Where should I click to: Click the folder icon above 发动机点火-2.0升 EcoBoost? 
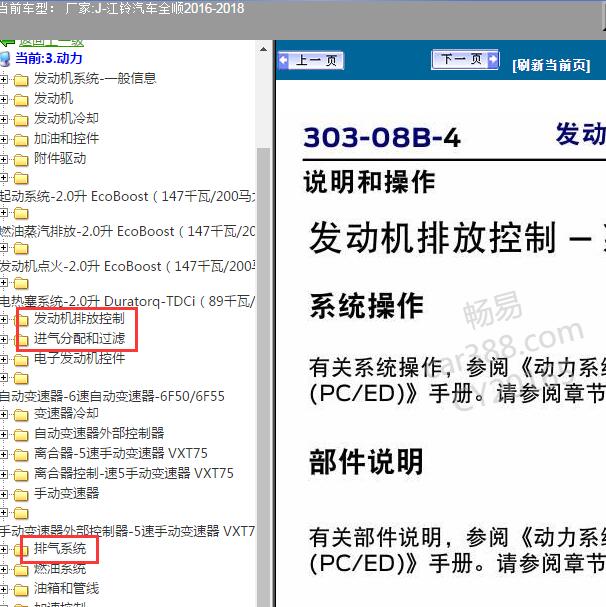click(21, 248)
